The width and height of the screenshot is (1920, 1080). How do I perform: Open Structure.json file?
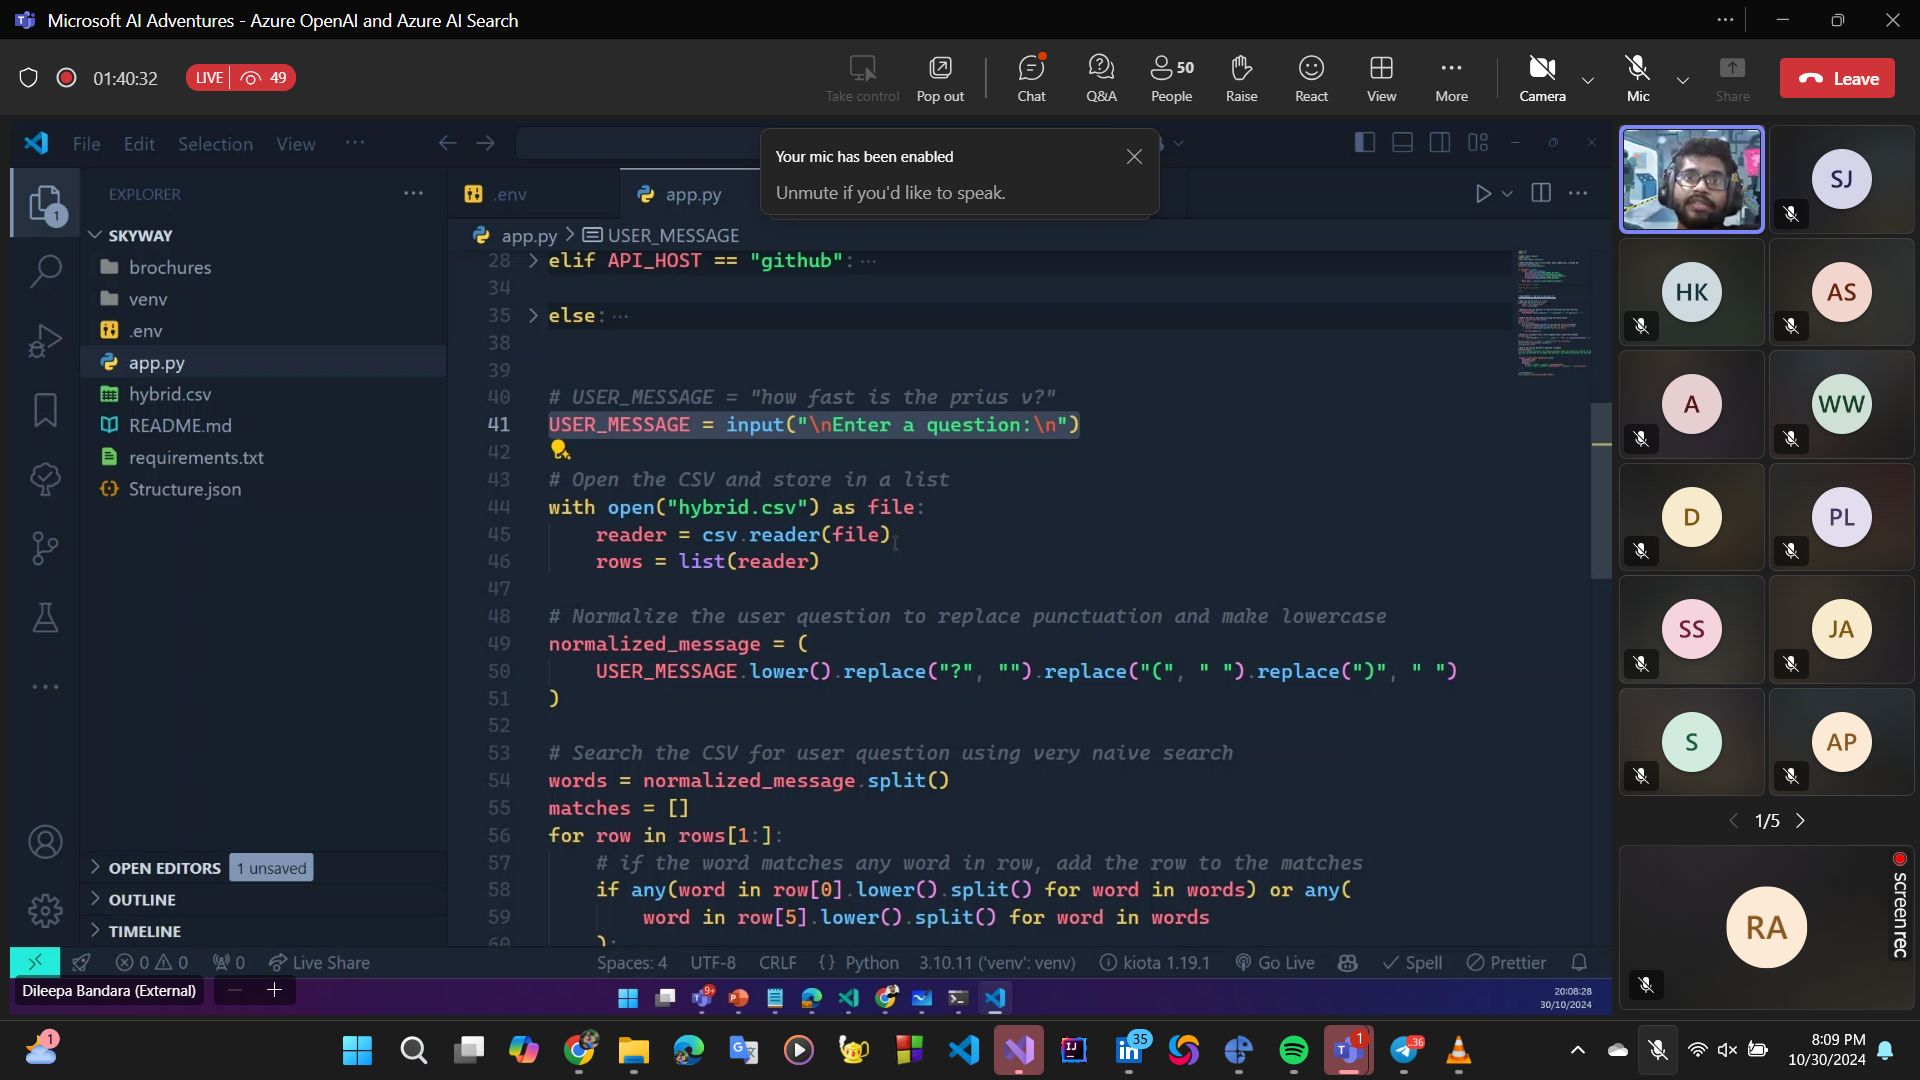184,489
